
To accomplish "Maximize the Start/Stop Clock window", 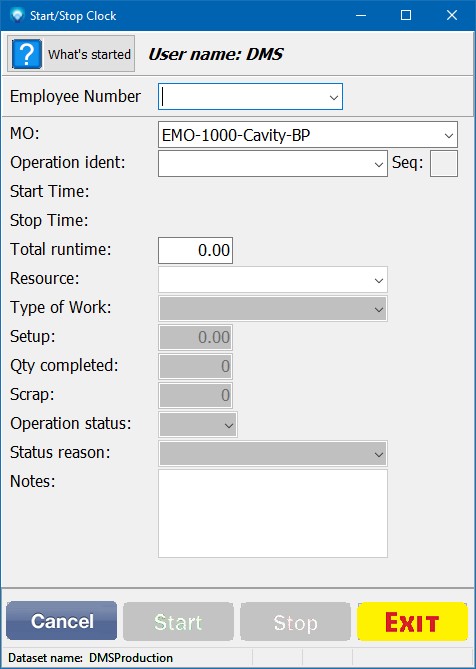I will click(x=406, y=16).
